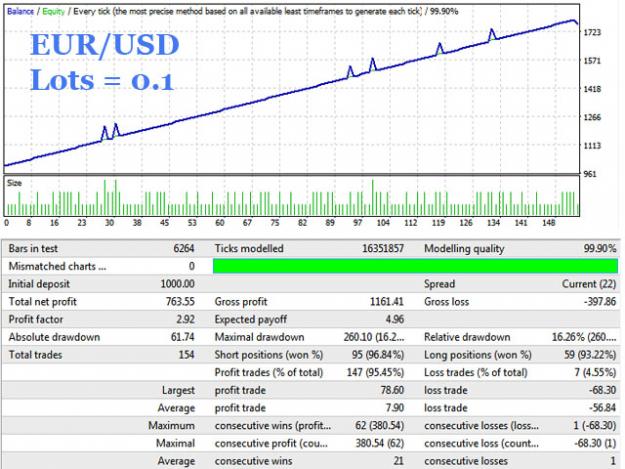Click the 1418 price axis label

(592, 89)
